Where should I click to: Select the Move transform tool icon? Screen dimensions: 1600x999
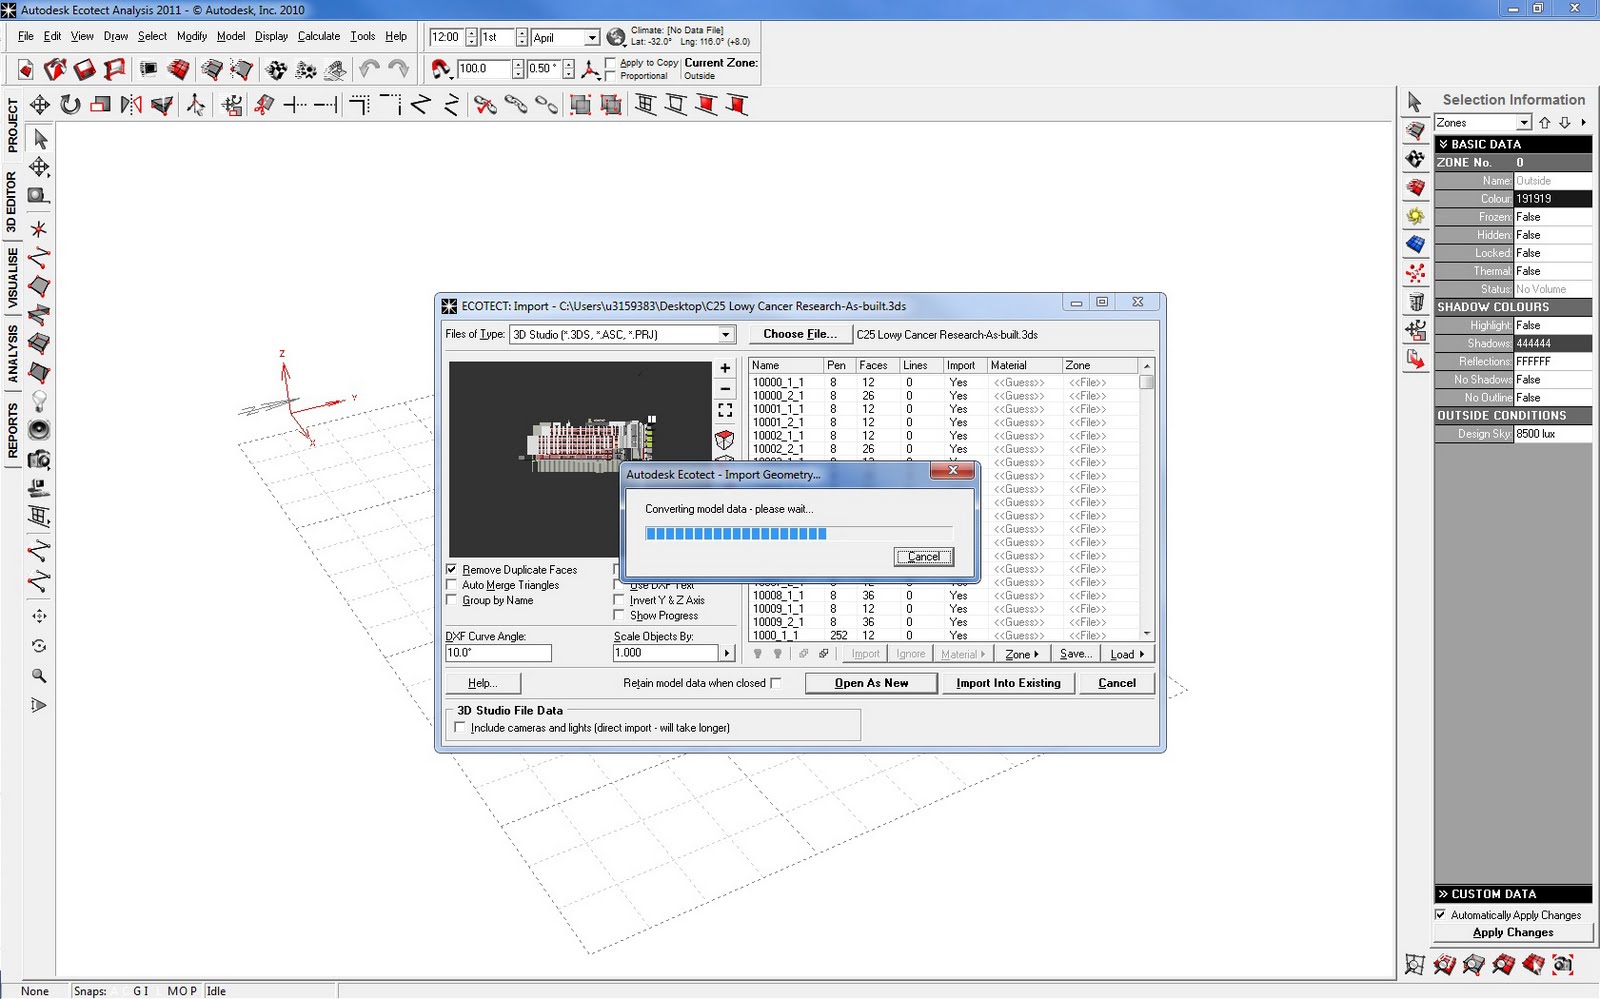click(x=40, y=104)
